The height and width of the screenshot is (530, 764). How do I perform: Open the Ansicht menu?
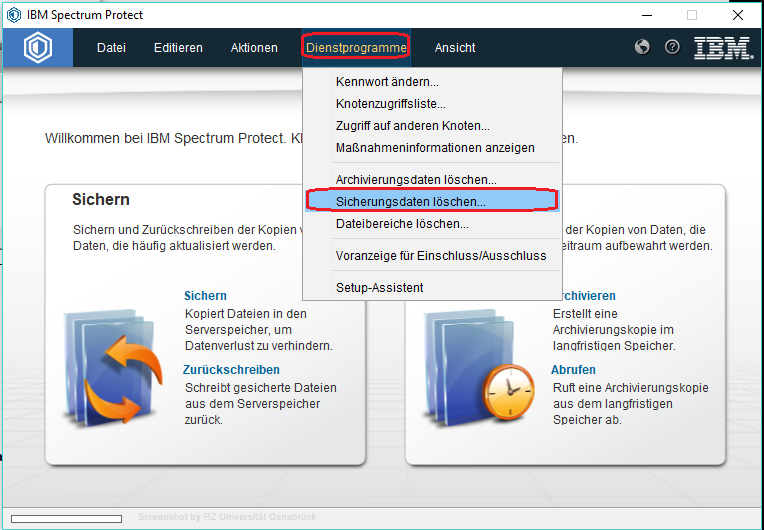[455, 48]
